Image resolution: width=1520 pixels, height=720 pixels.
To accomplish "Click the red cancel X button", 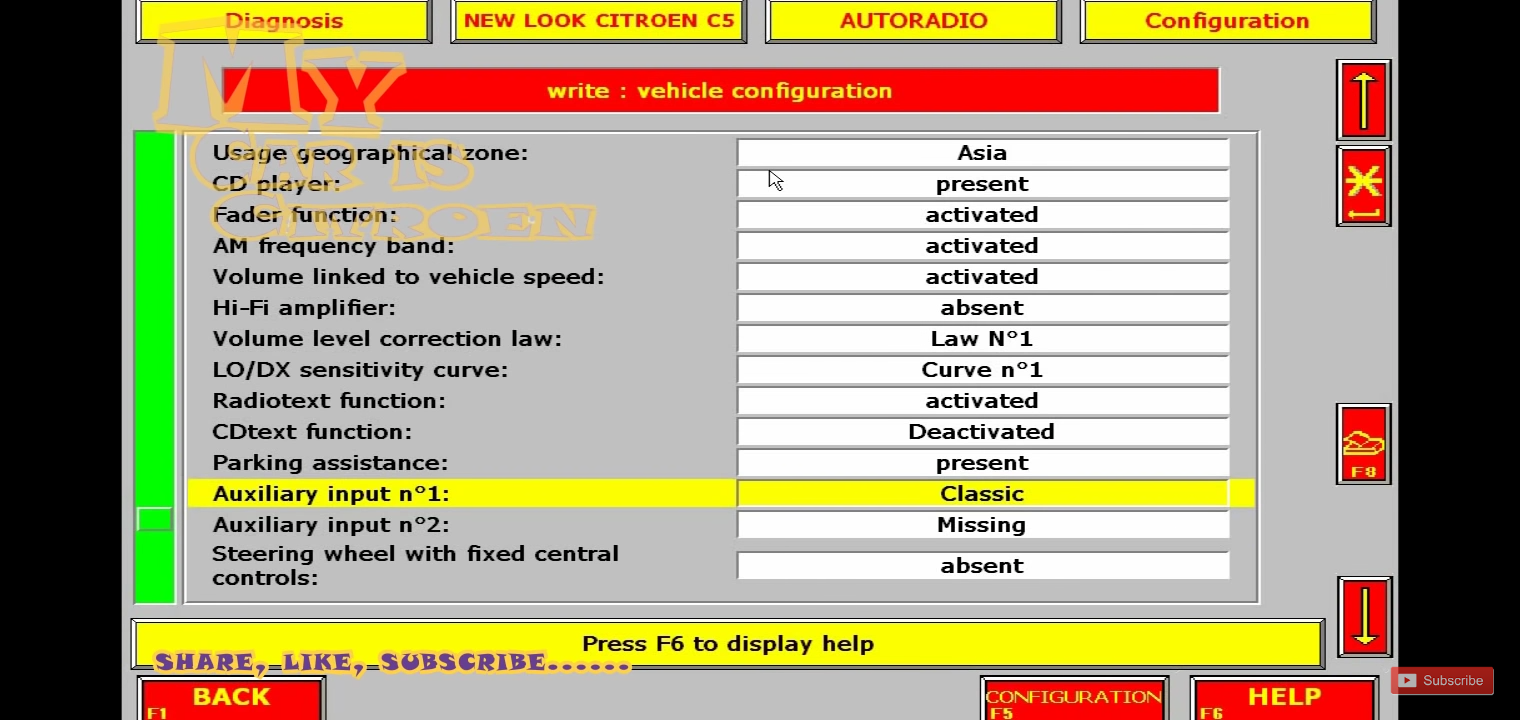I will (1364, 186).
